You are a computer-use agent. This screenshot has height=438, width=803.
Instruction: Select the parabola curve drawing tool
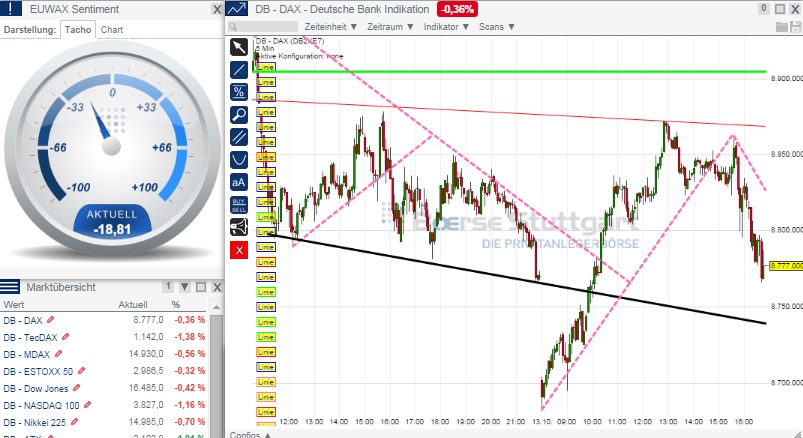click(239, 160)
